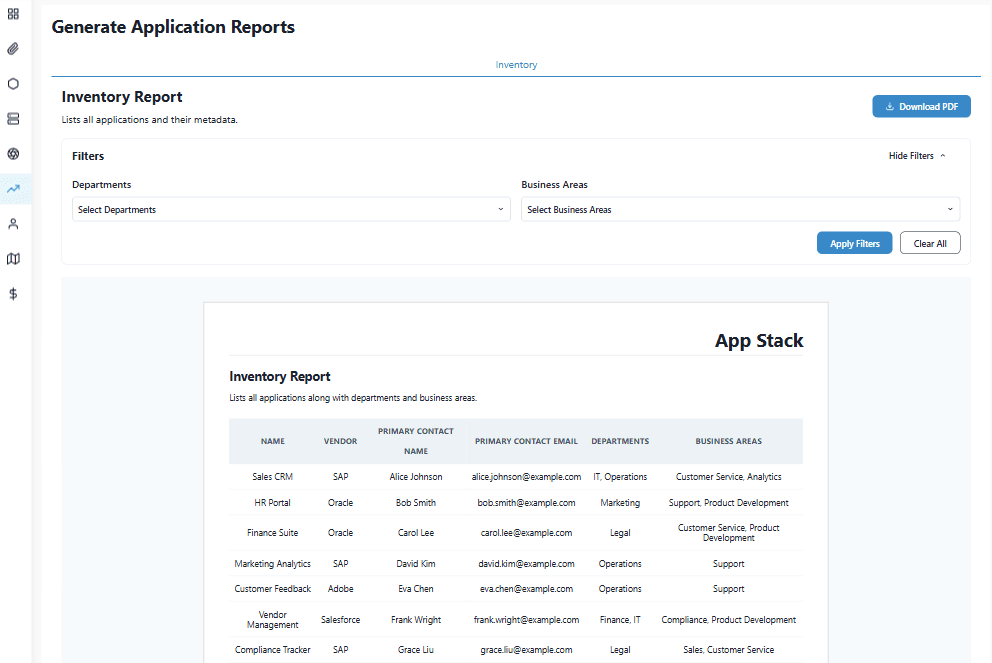Click grace.liu@example.com email cell
This screenshot has width=992, height=663.
526,650
